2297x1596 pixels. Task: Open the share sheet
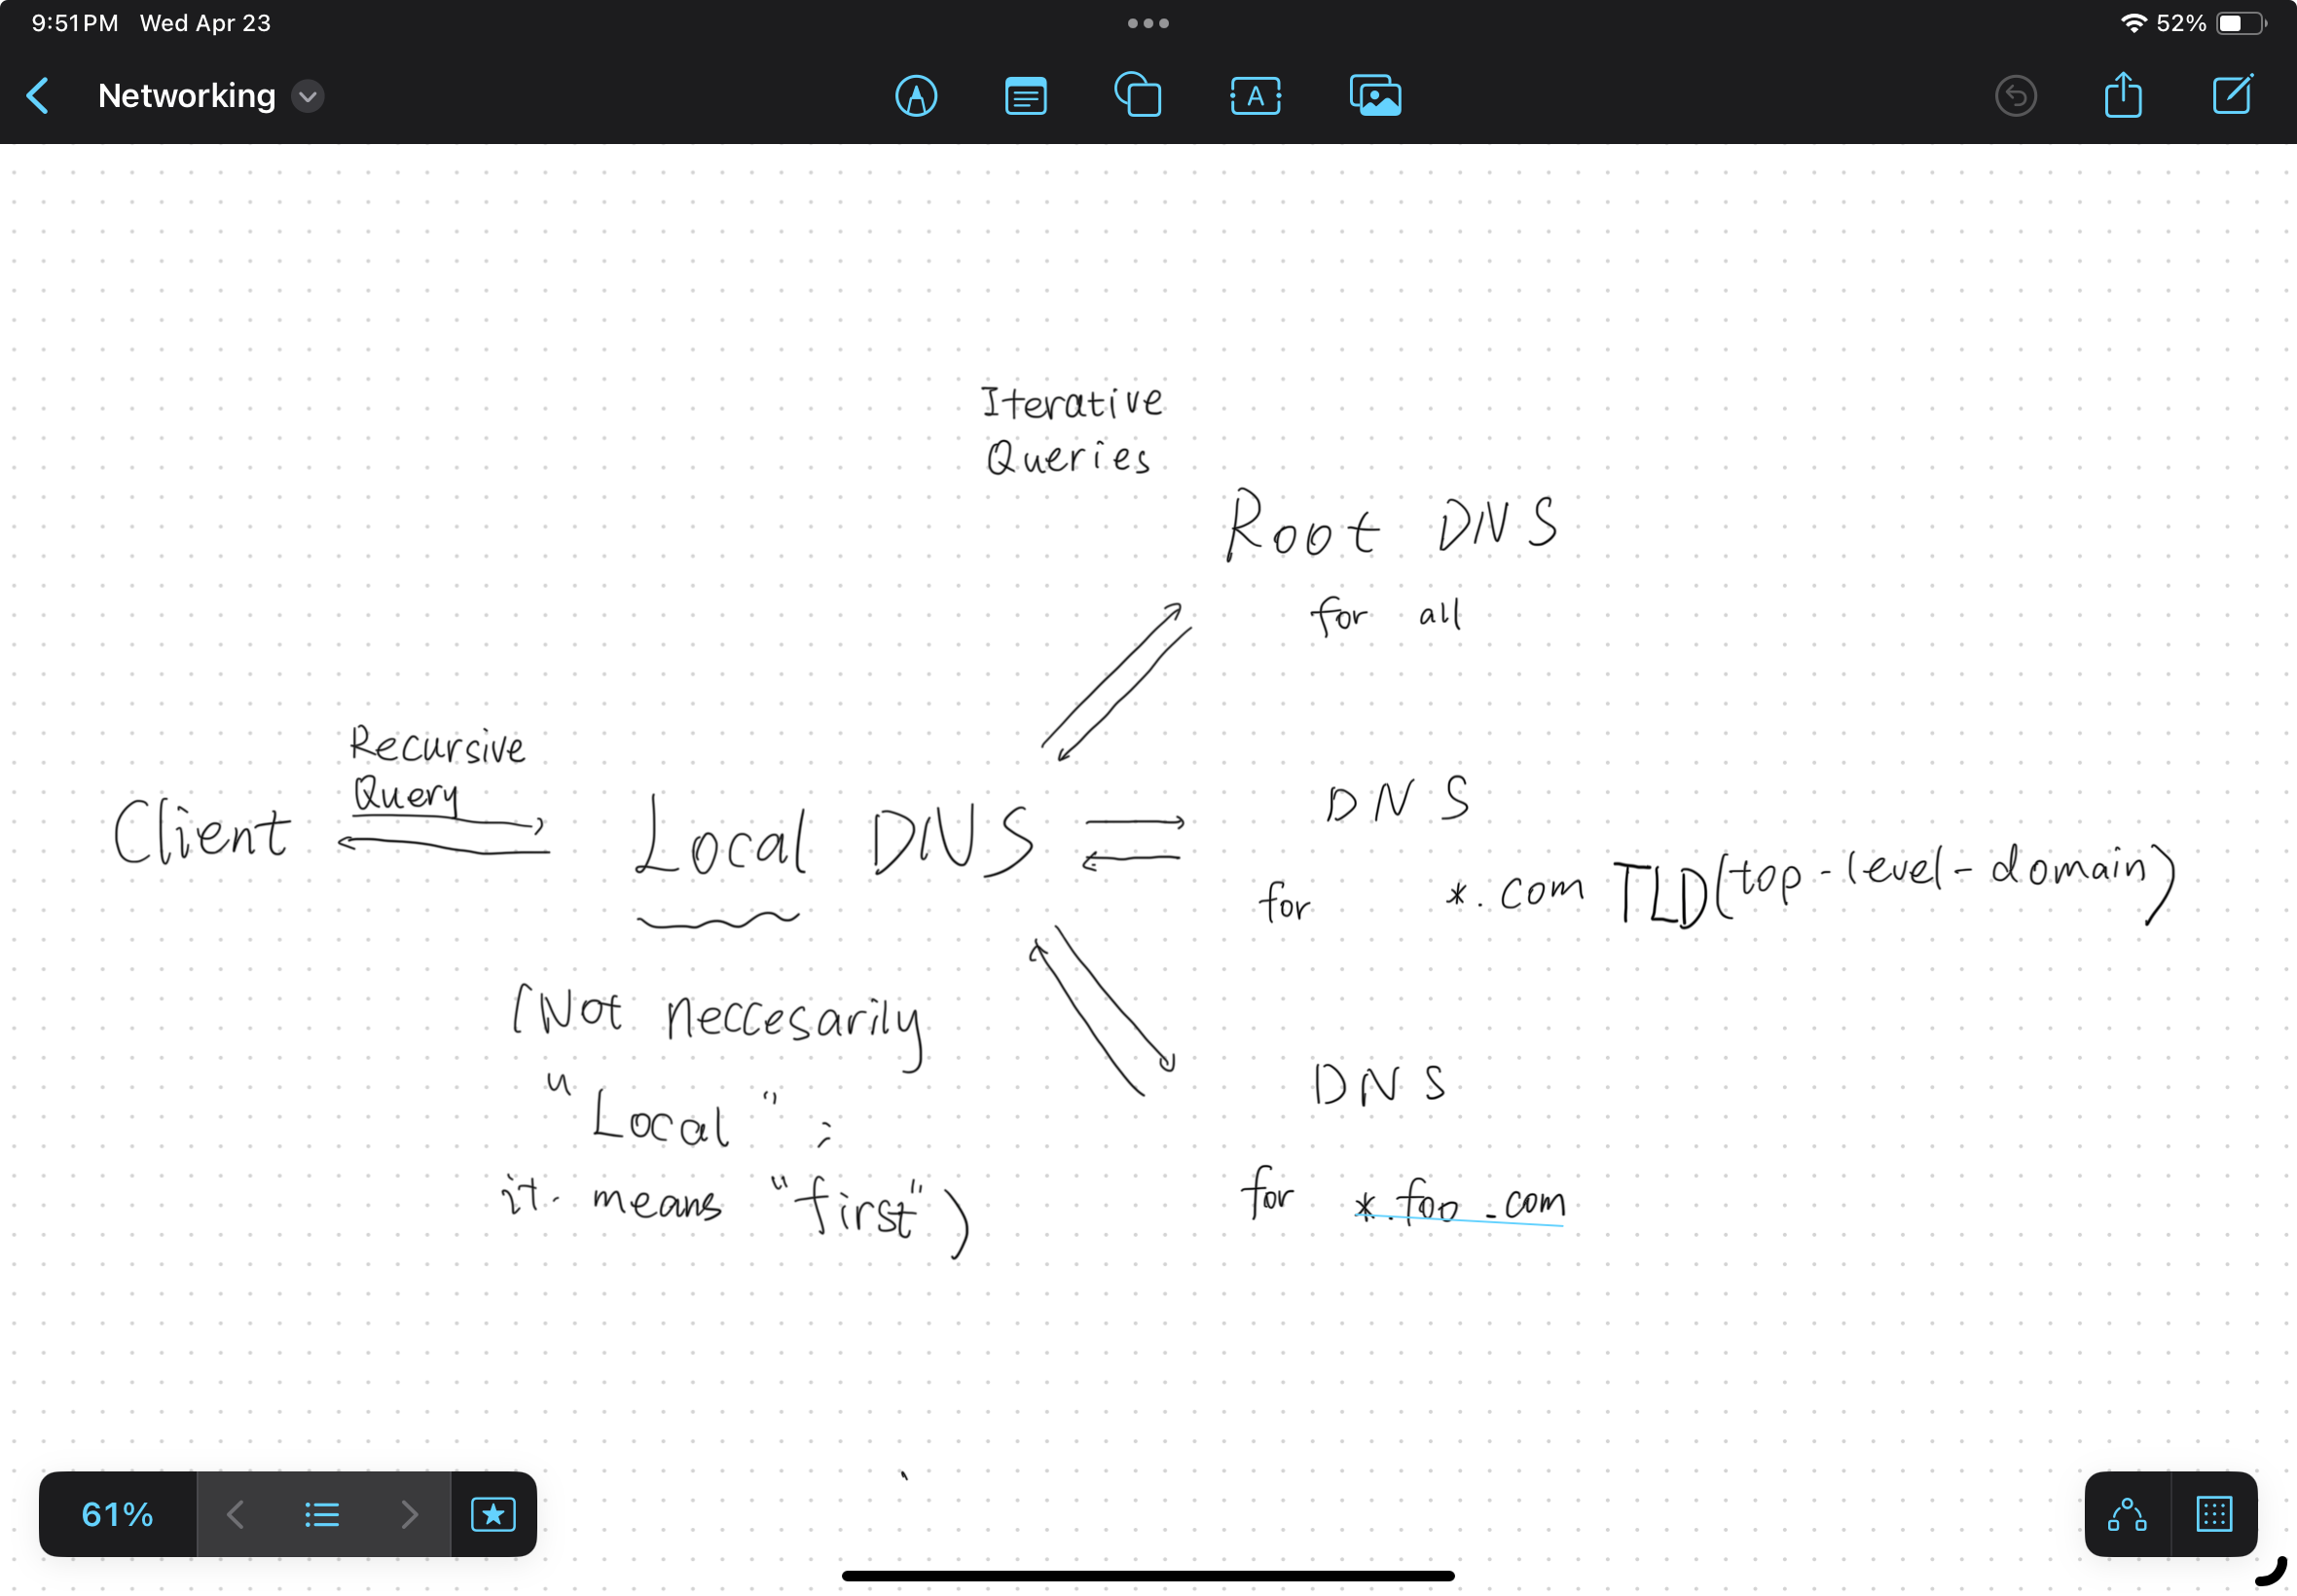point(2124,95)
